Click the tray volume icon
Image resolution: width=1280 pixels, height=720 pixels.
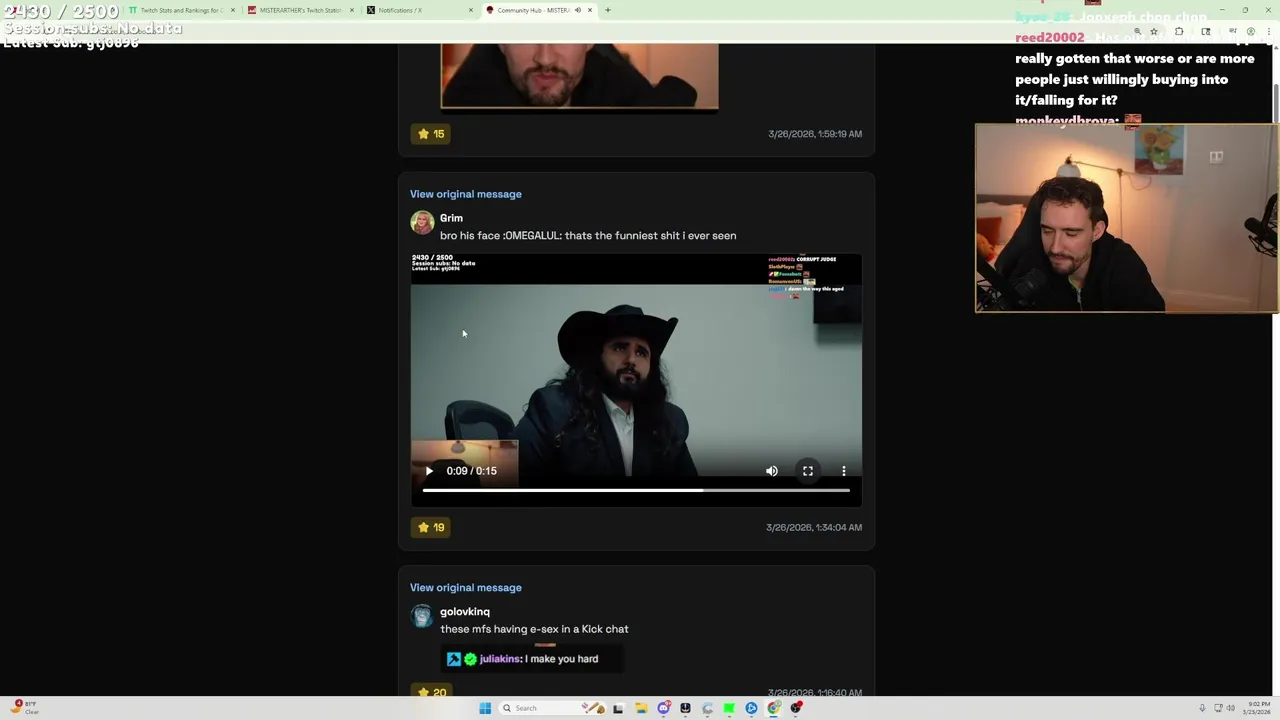point(1230,708)
